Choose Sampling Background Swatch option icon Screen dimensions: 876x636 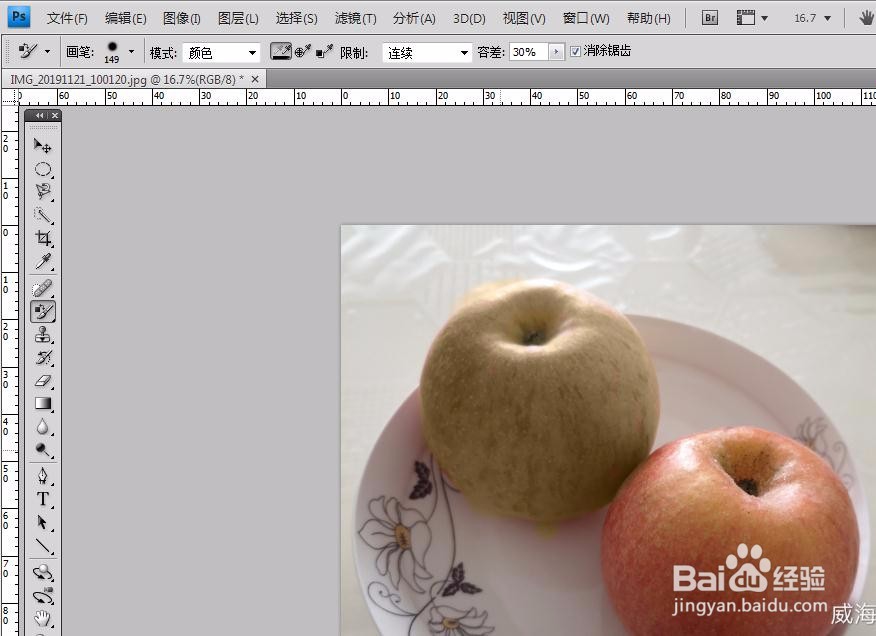324,52
